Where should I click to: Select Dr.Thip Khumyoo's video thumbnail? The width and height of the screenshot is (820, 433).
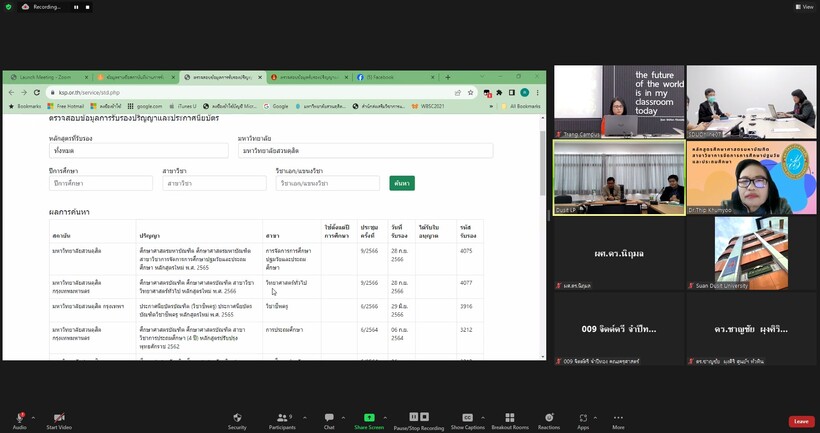[751, 178]
